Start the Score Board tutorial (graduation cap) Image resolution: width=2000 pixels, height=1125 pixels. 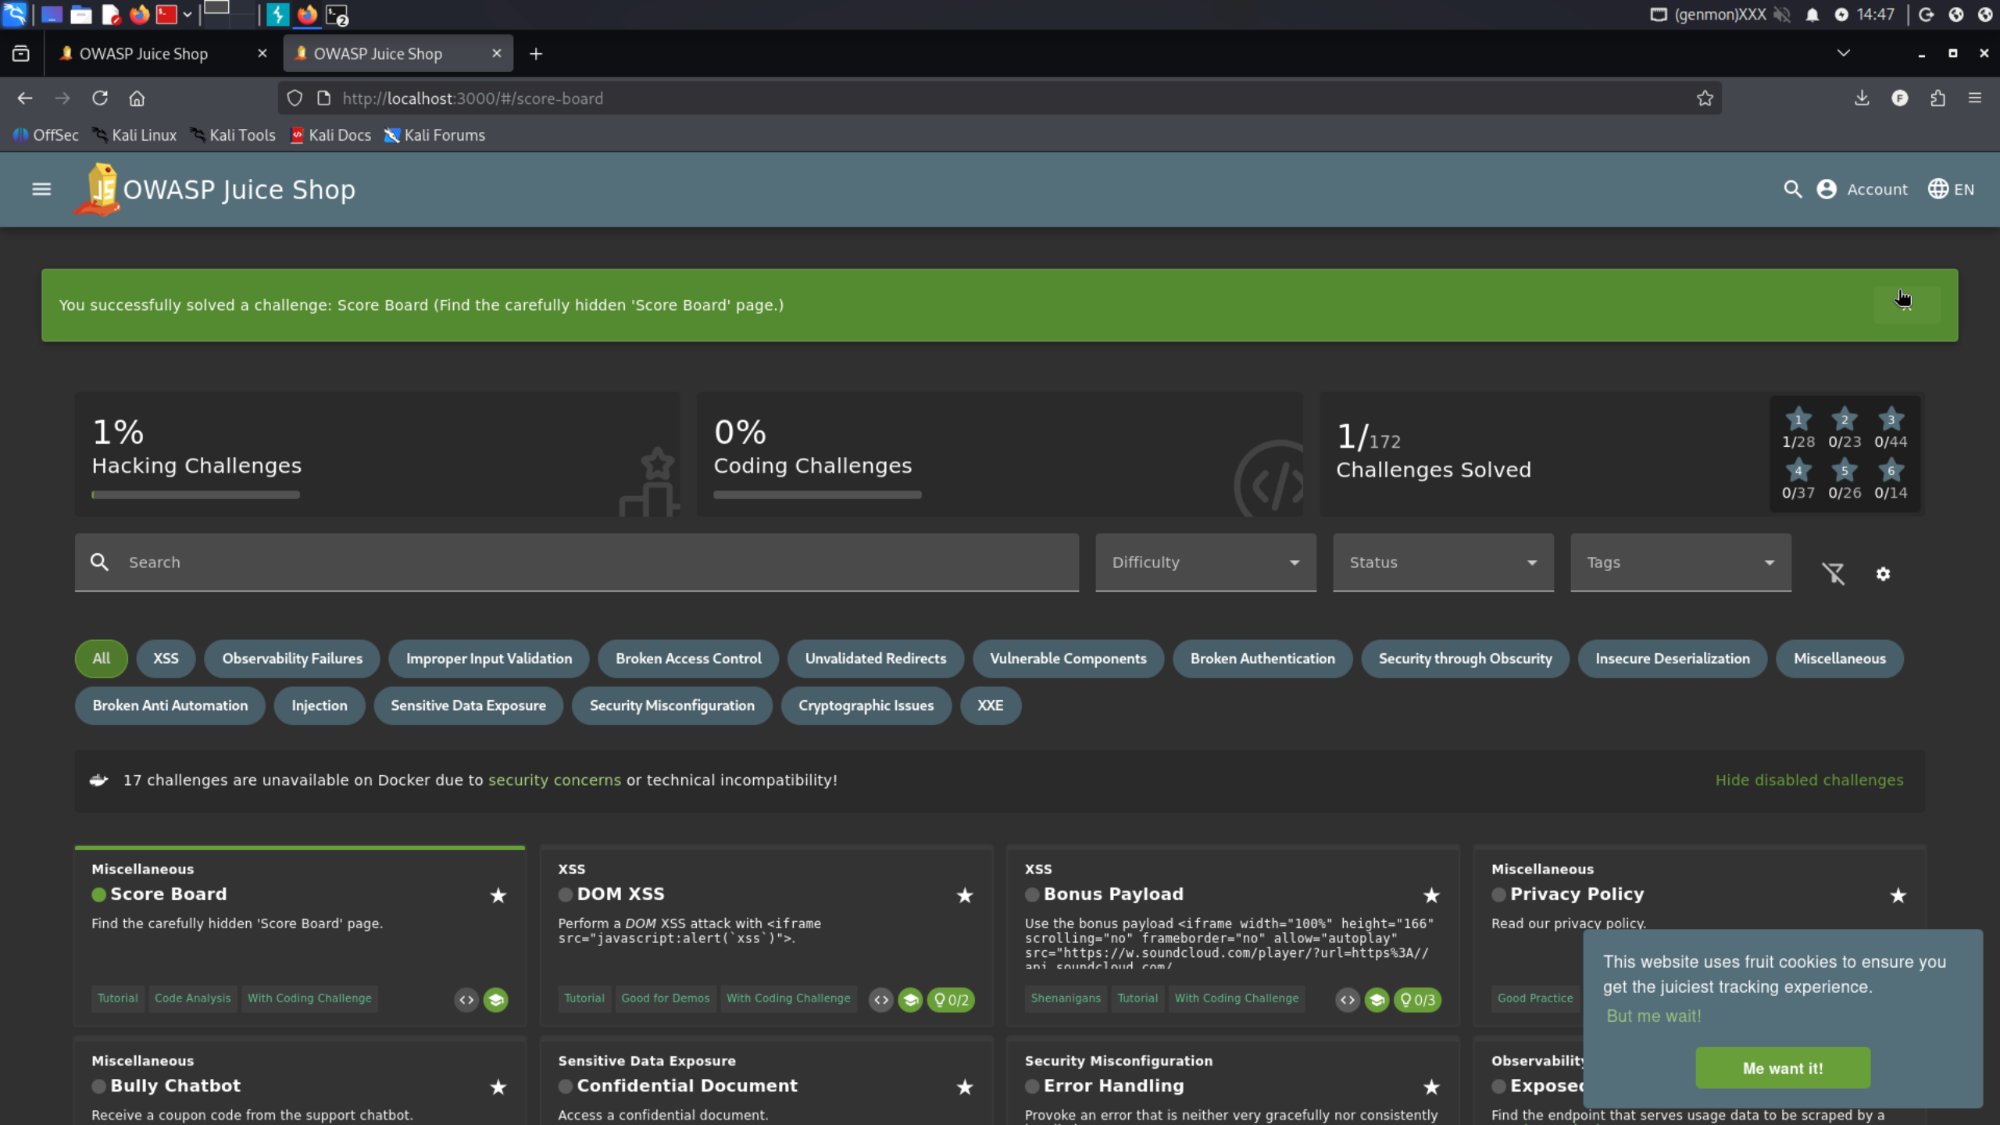pos(496,999)
